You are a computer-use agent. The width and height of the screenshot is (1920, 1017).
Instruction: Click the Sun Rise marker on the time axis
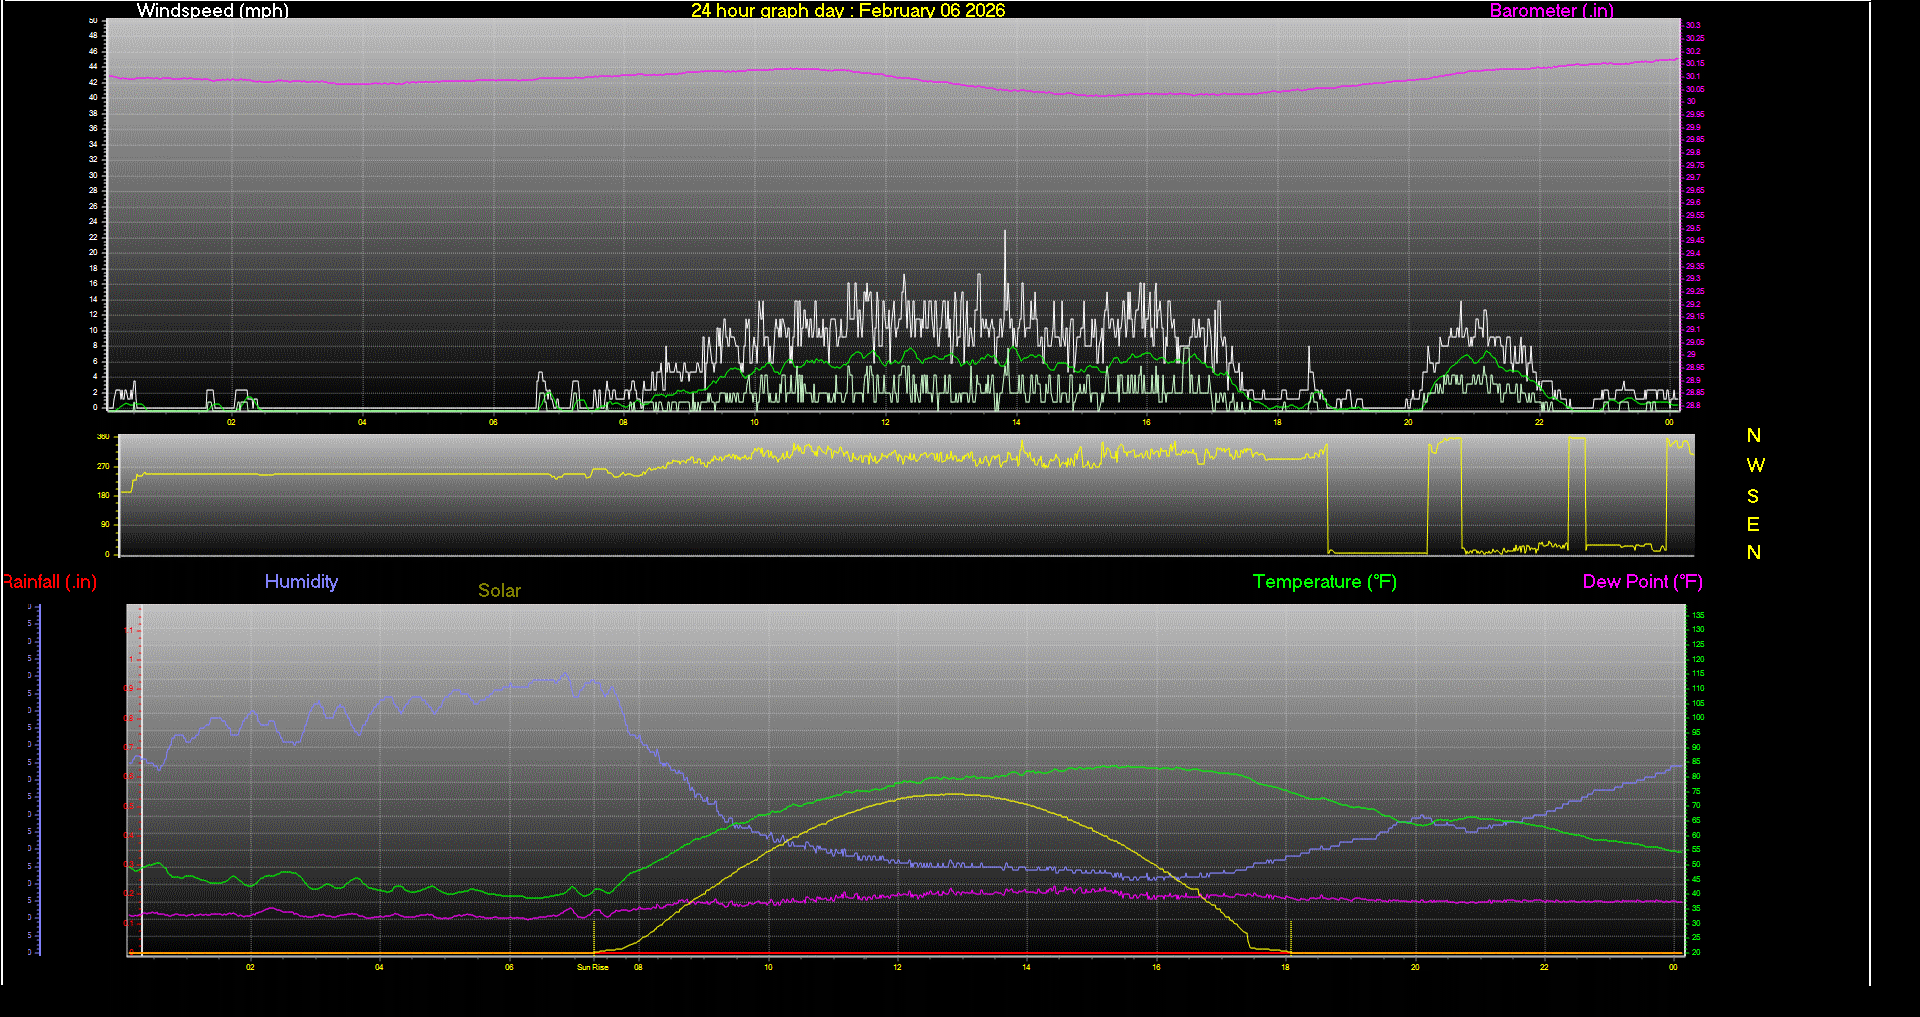[592, 967]
